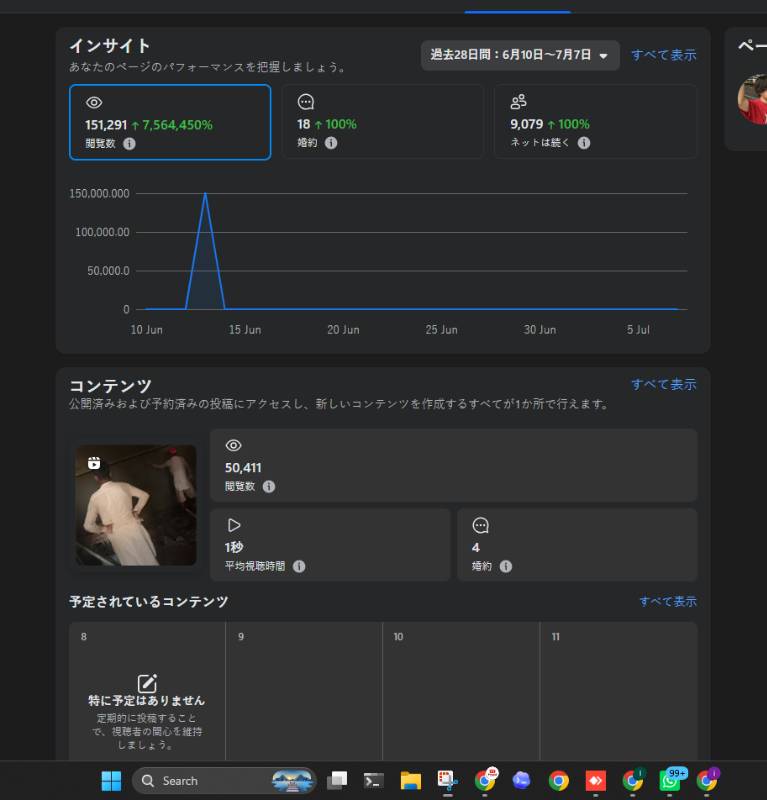Click the play icon above 1秒
The width and height of the screenshot is (767, 800).
234,525
